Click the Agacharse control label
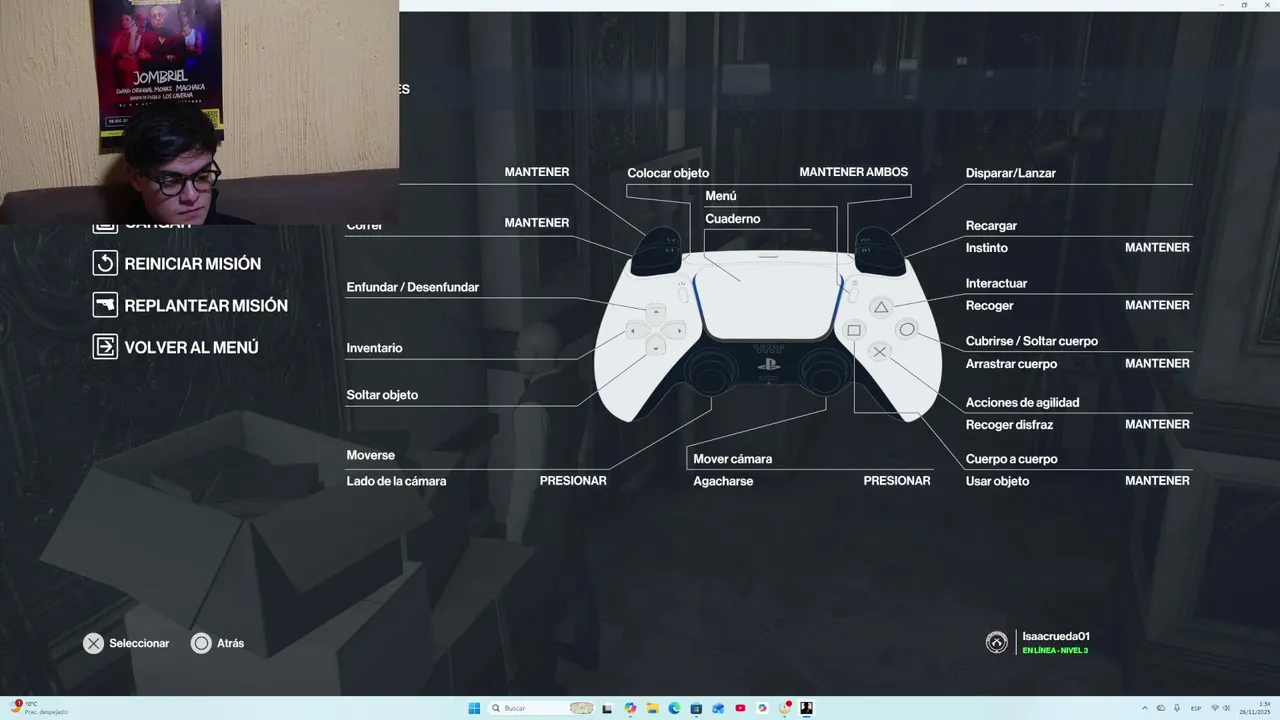Viewport: 1280px width, 720px height. point(723,482)
